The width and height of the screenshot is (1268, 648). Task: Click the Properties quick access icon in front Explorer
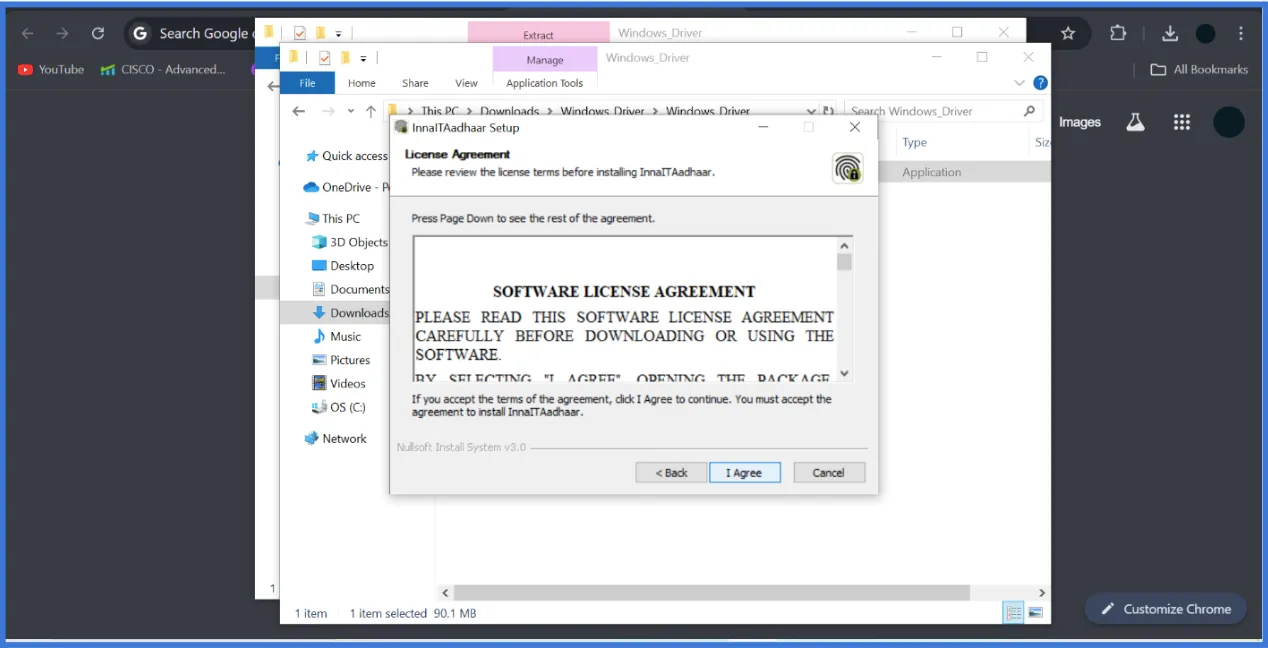[325, 58]
